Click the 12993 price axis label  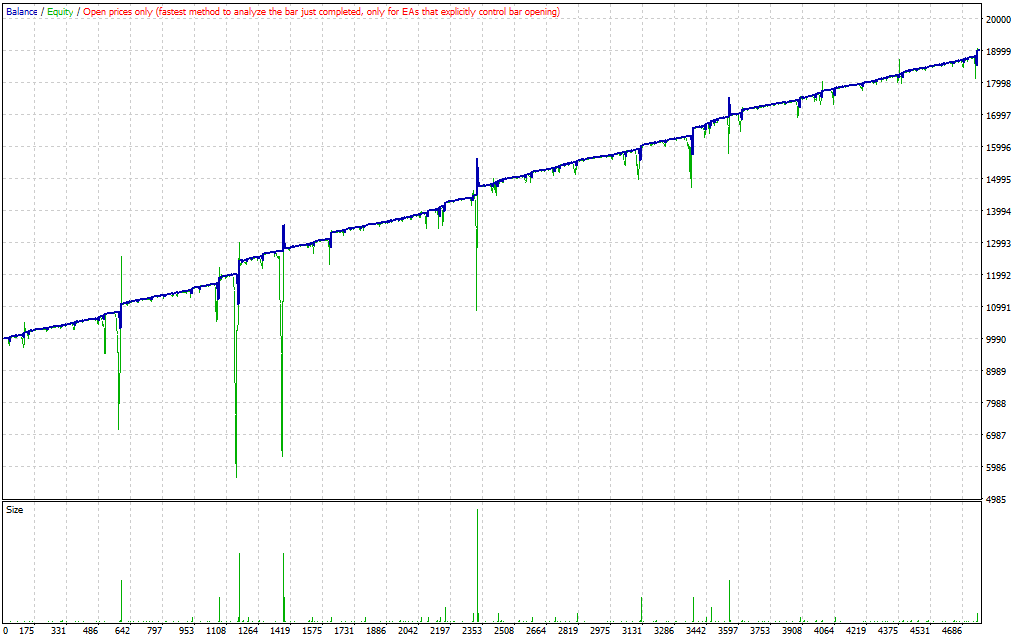click(x=999, y=244)
